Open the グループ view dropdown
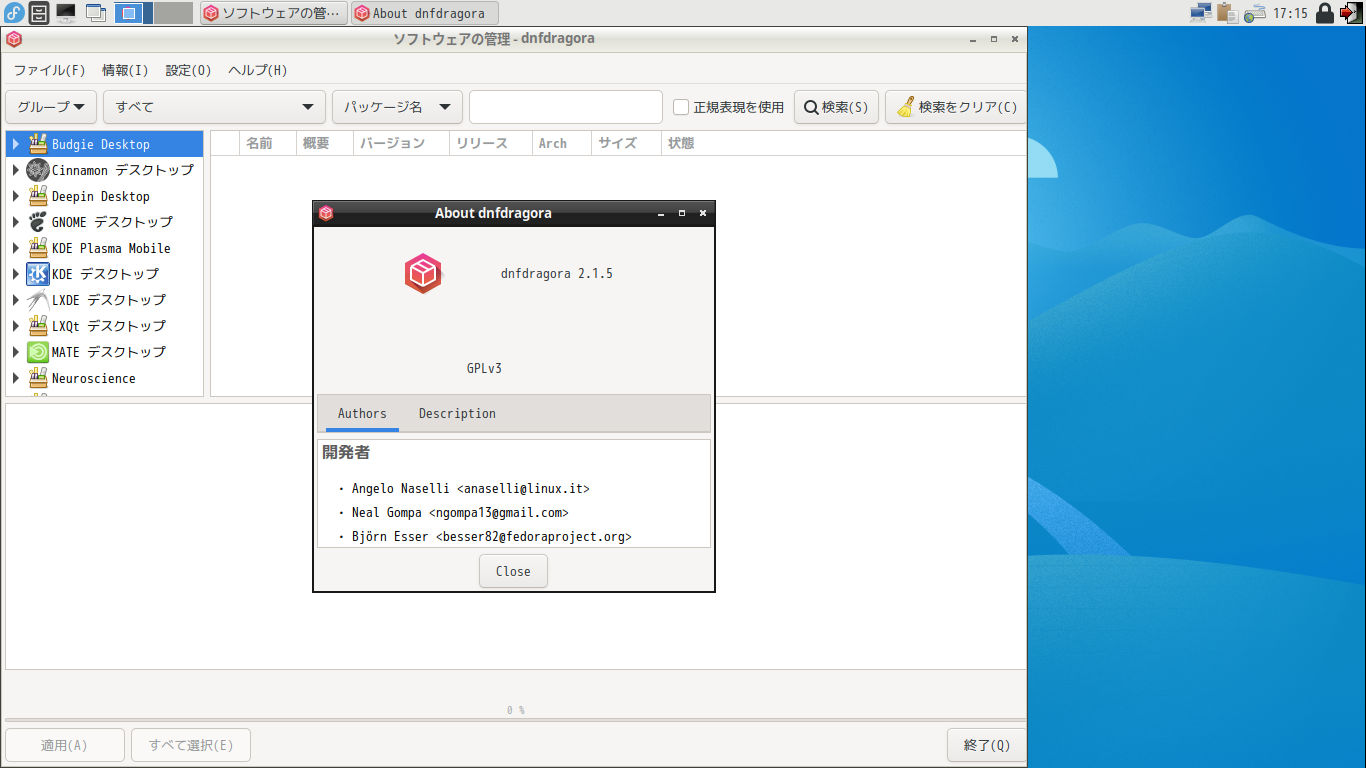1366x768 pixels. [x=51, y=107]
